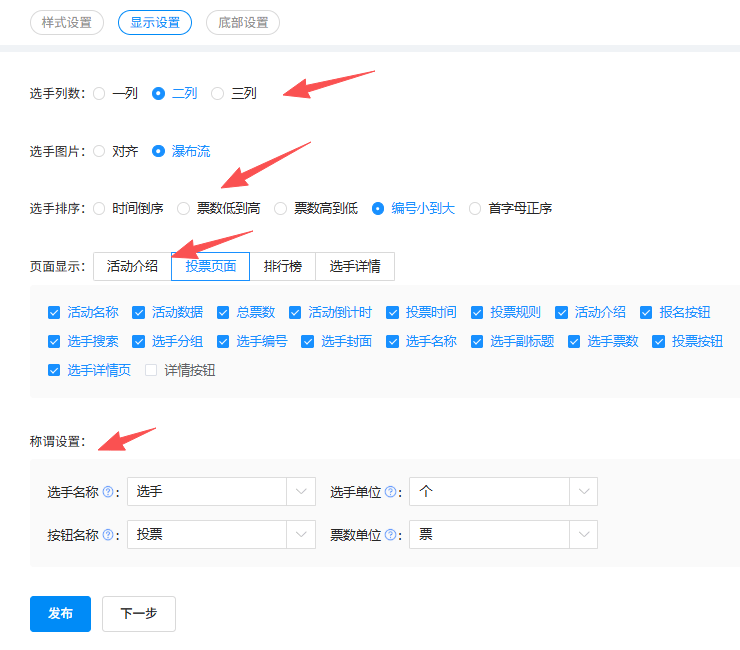Open help icon next to 票数单位
This screenshot has height=650, width=740.
[390, 535]
